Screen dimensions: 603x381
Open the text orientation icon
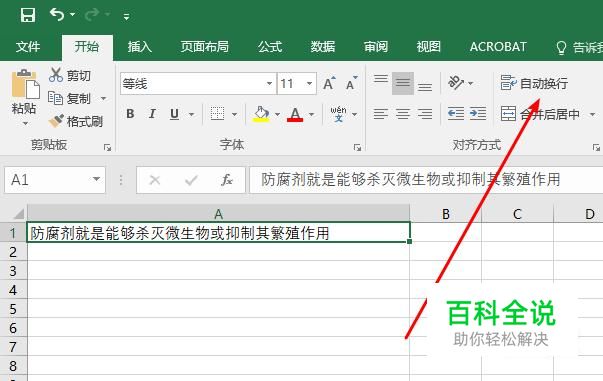click(x=456, y=82)
